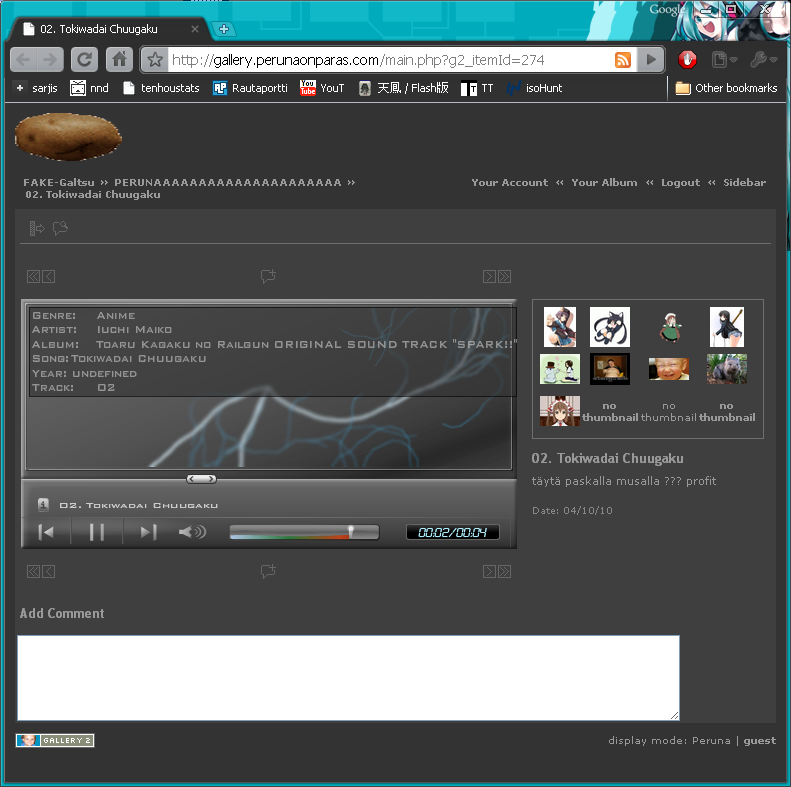The width and height of the screenshot is (791, 787).
Task: Open the Your Album link
Action: [x=604, y=183]
